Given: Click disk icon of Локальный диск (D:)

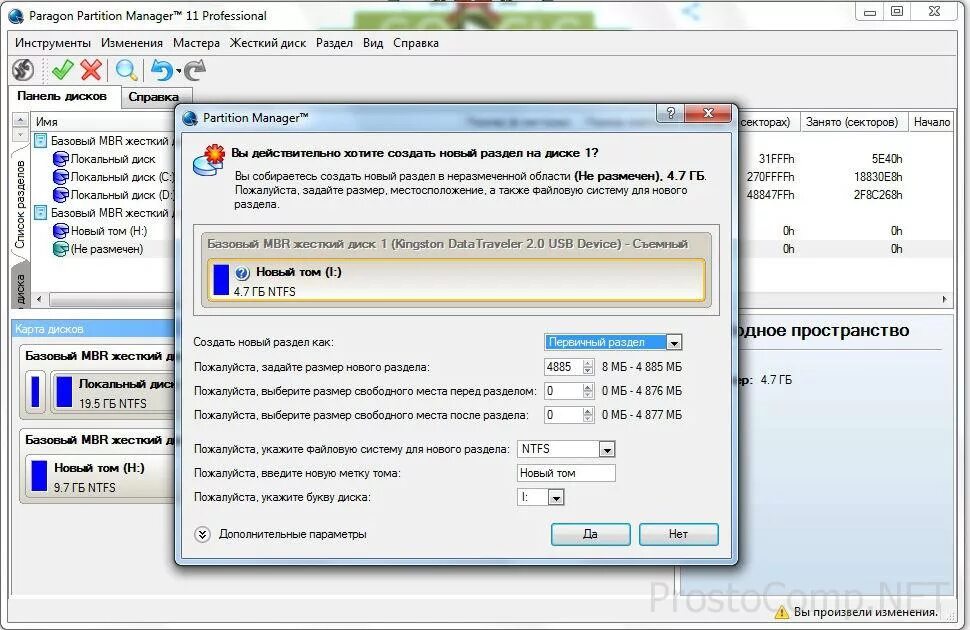Looking at the screenshot, I should tap(61, 195).
